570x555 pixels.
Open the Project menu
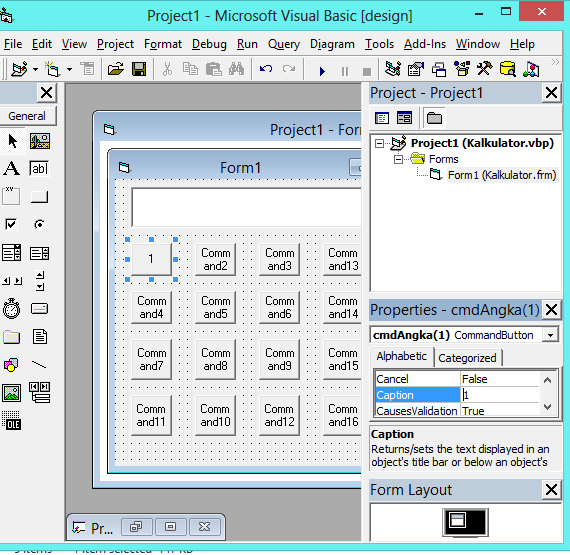(x=115, y=44)
